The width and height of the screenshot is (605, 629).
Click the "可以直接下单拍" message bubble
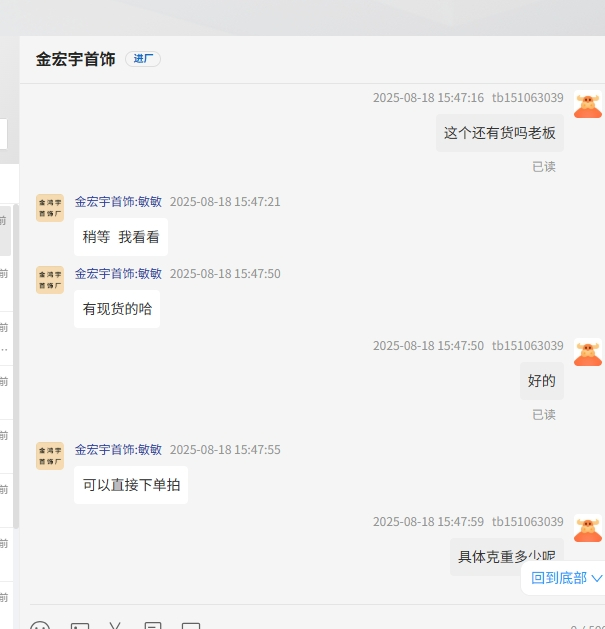click(131, 485)
